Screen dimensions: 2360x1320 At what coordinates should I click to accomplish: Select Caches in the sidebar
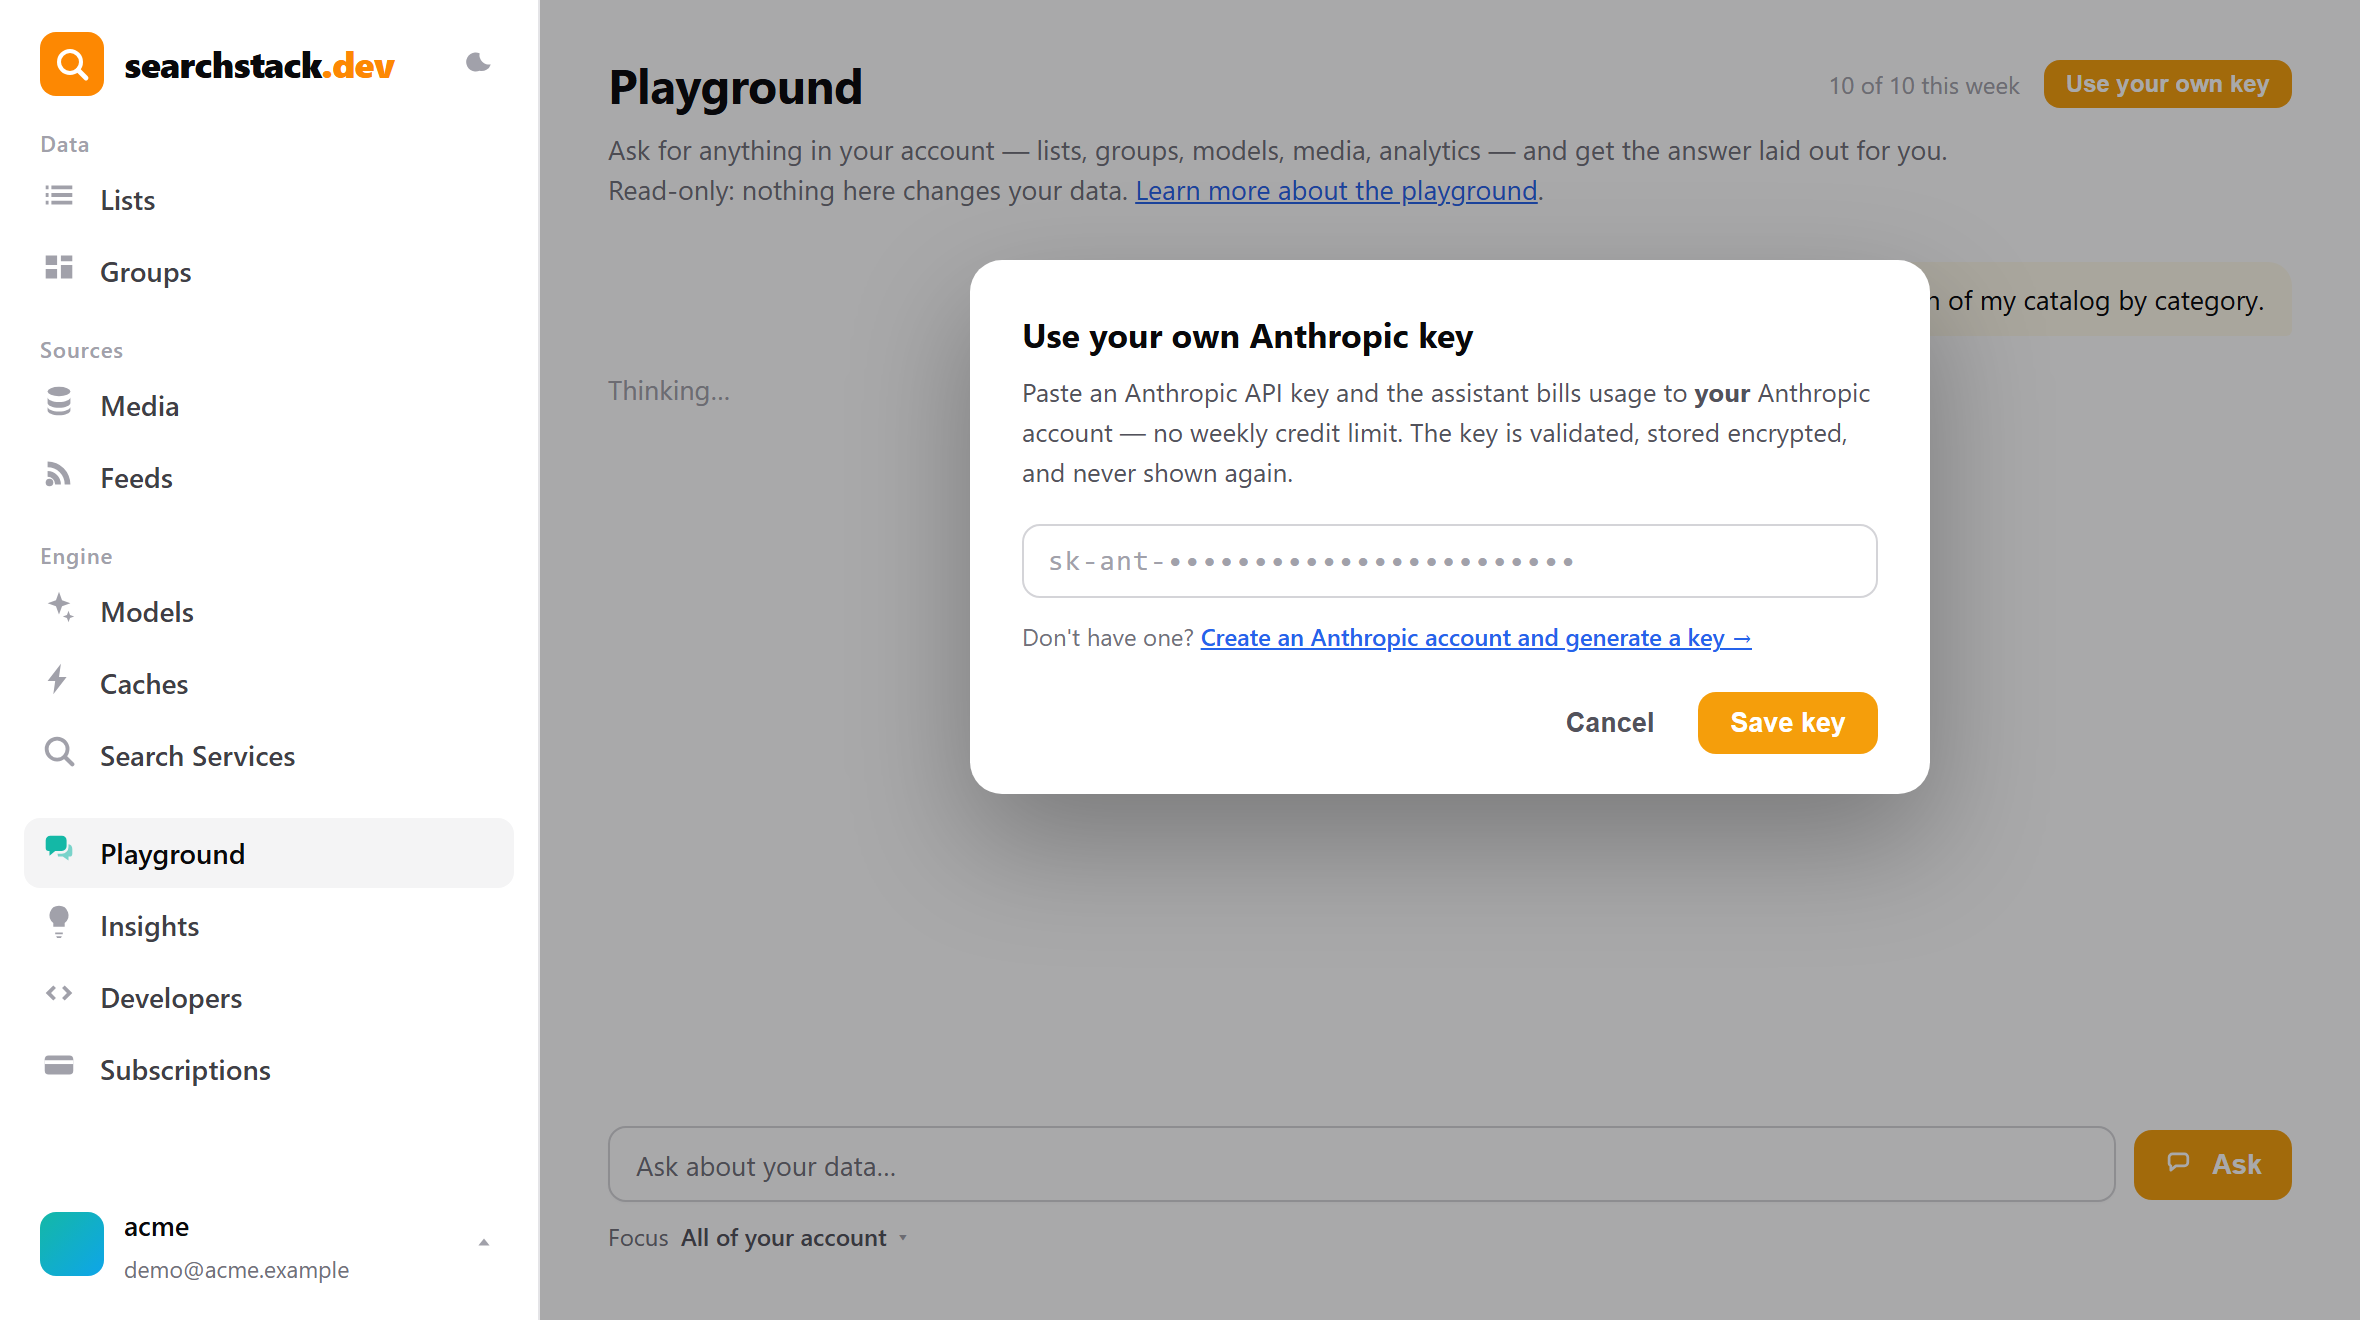pyautogui.click(x=269, y=684)
